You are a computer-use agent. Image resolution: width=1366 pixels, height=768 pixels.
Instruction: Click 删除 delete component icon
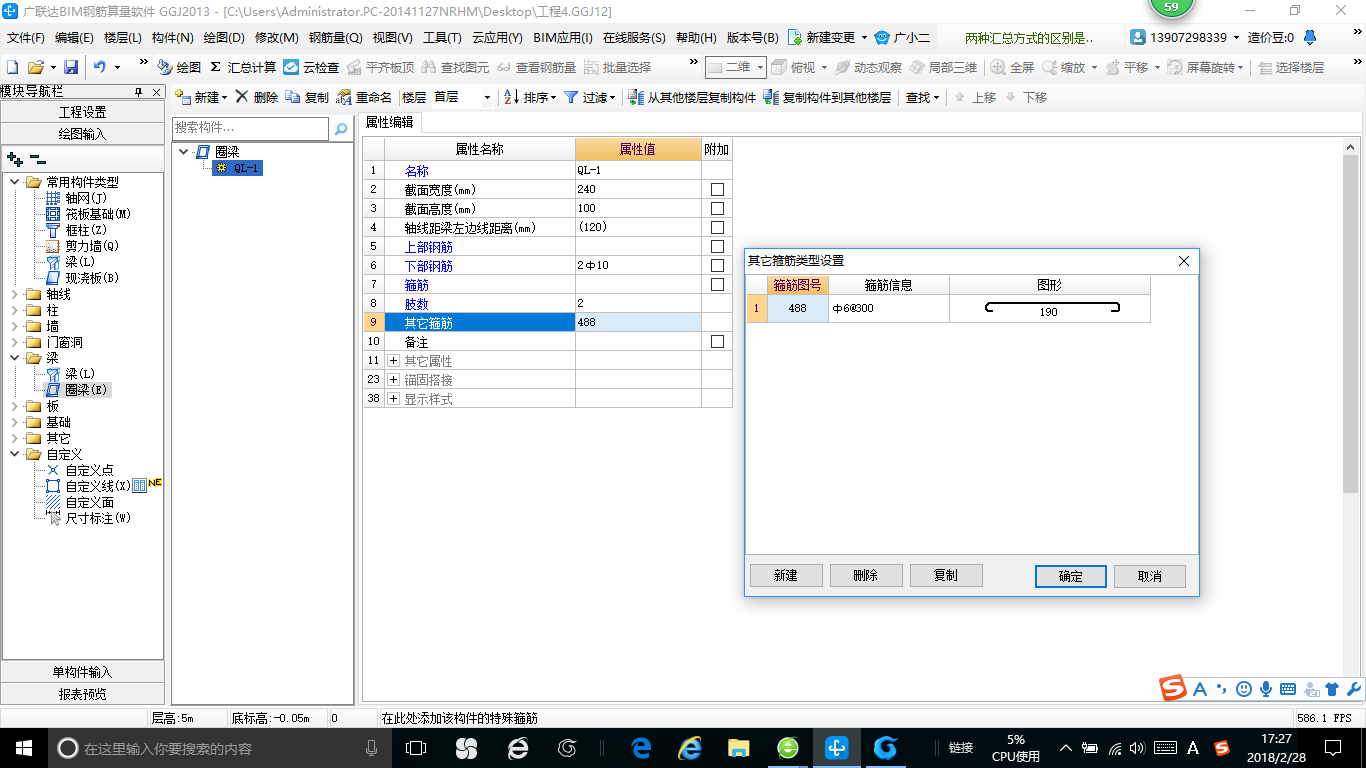256,97
